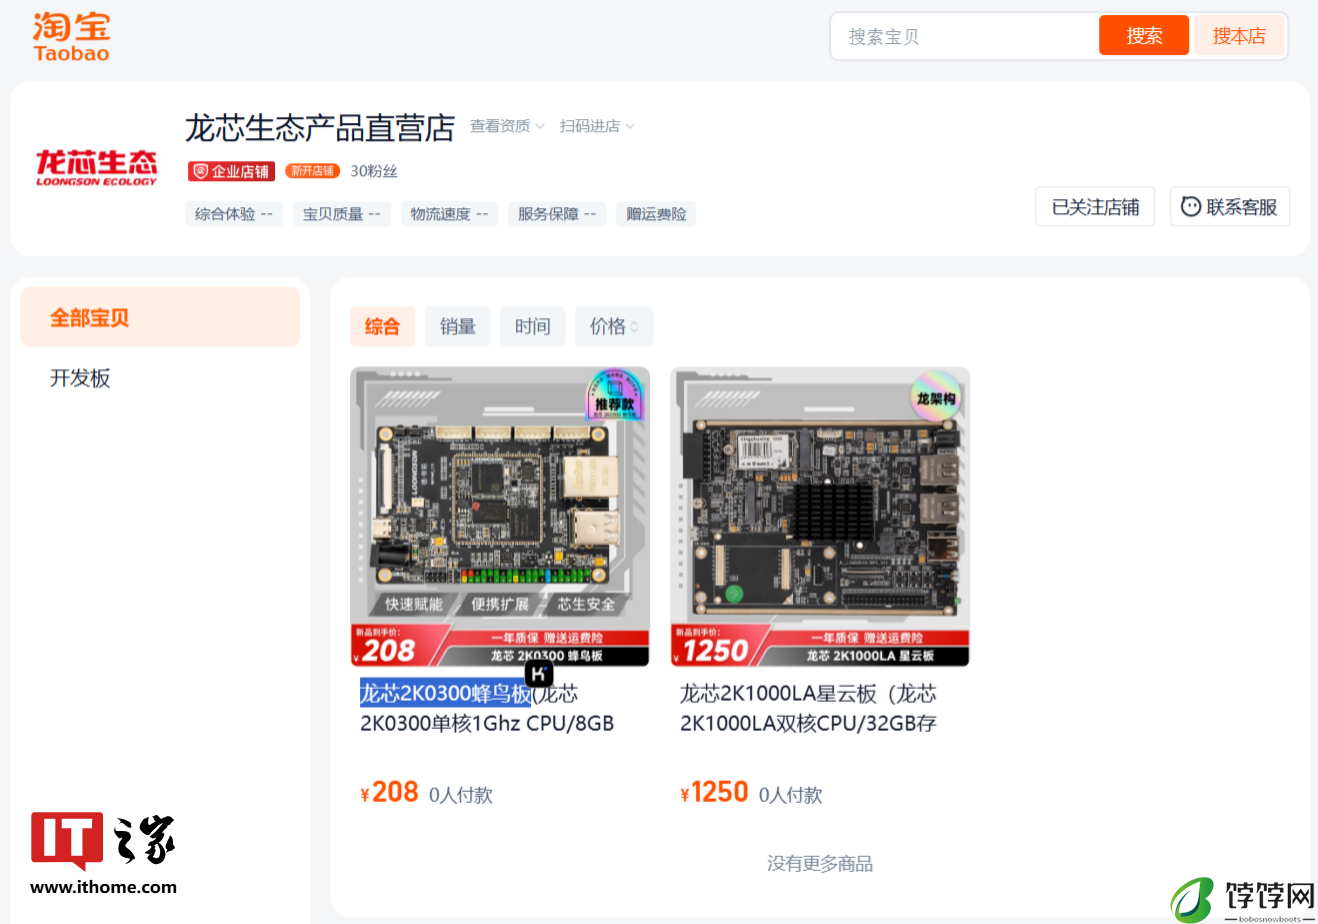The image size is (1318, 924).
Task: Toggle price sorting with 价格
Action: coord(614,326)
